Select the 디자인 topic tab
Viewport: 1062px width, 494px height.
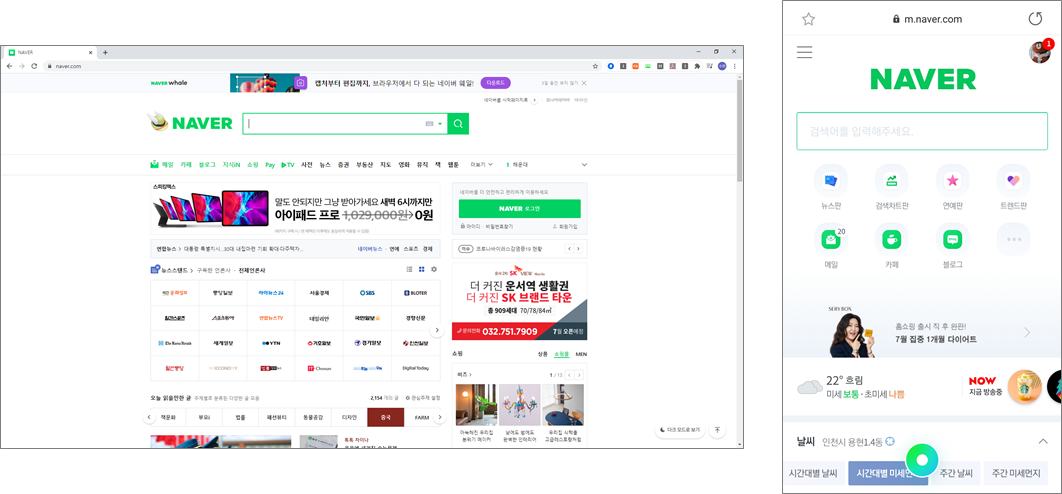(349, 417)
